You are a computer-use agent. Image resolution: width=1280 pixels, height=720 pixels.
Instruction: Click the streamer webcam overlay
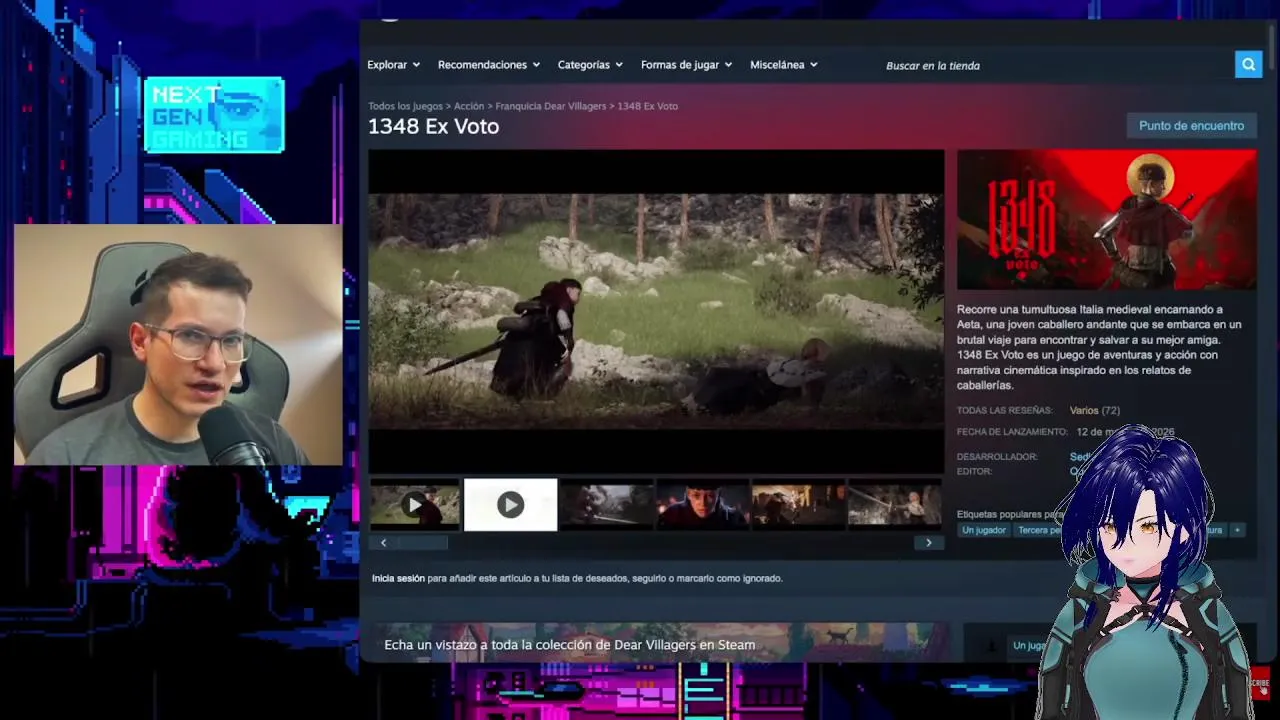(x=178, y=345)
